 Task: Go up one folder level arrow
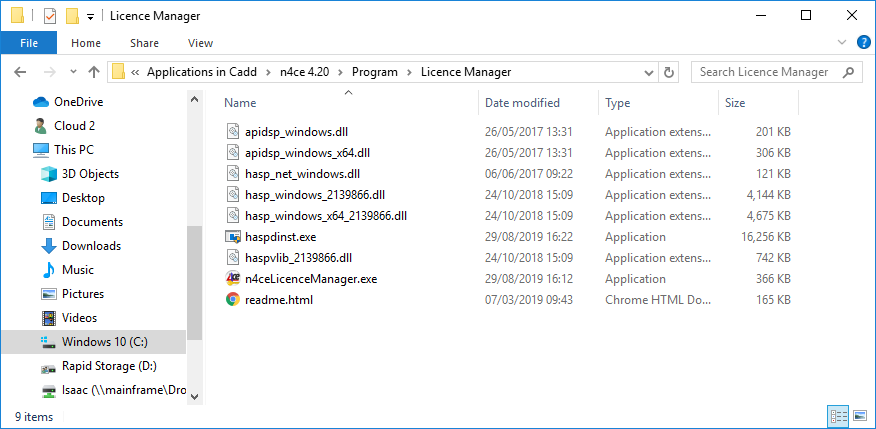pos(94,72)
